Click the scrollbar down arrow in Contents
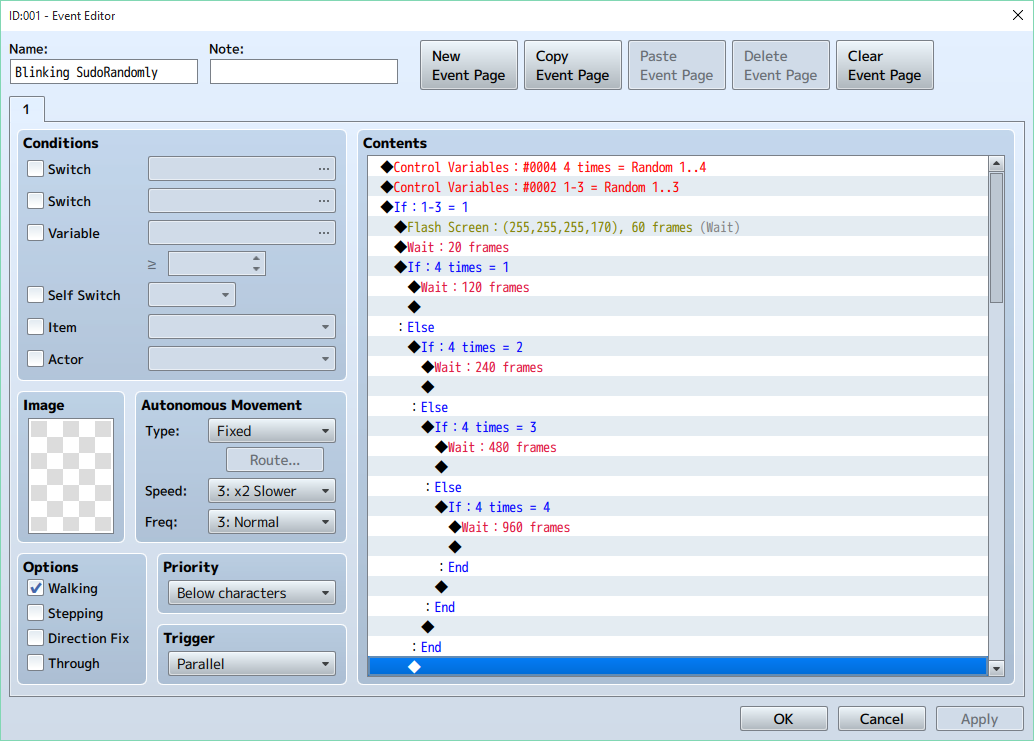This screenshot has height=741, width=1034. pyautogui.click(x=996, y=667)
